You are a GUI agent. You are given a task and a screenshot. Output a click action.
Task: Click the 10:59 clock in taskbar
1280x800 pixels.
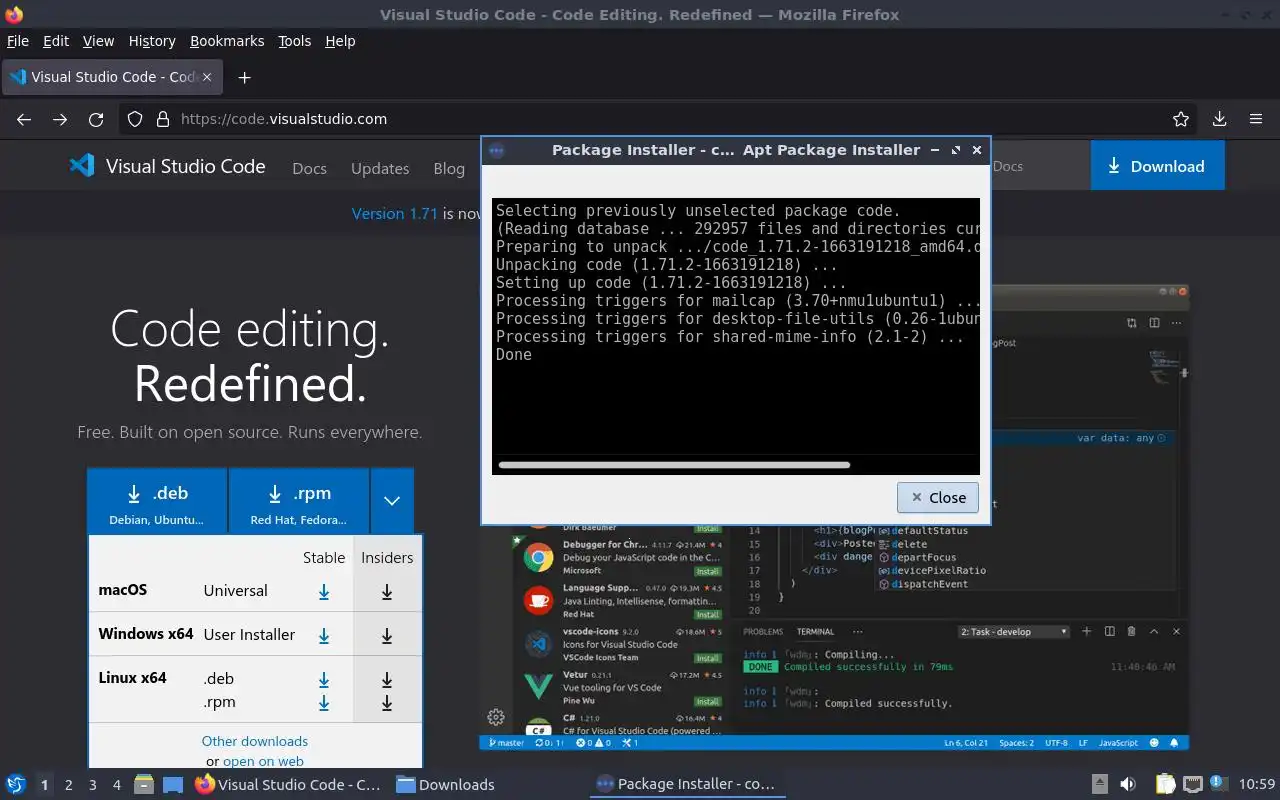tap(1257, 784)
